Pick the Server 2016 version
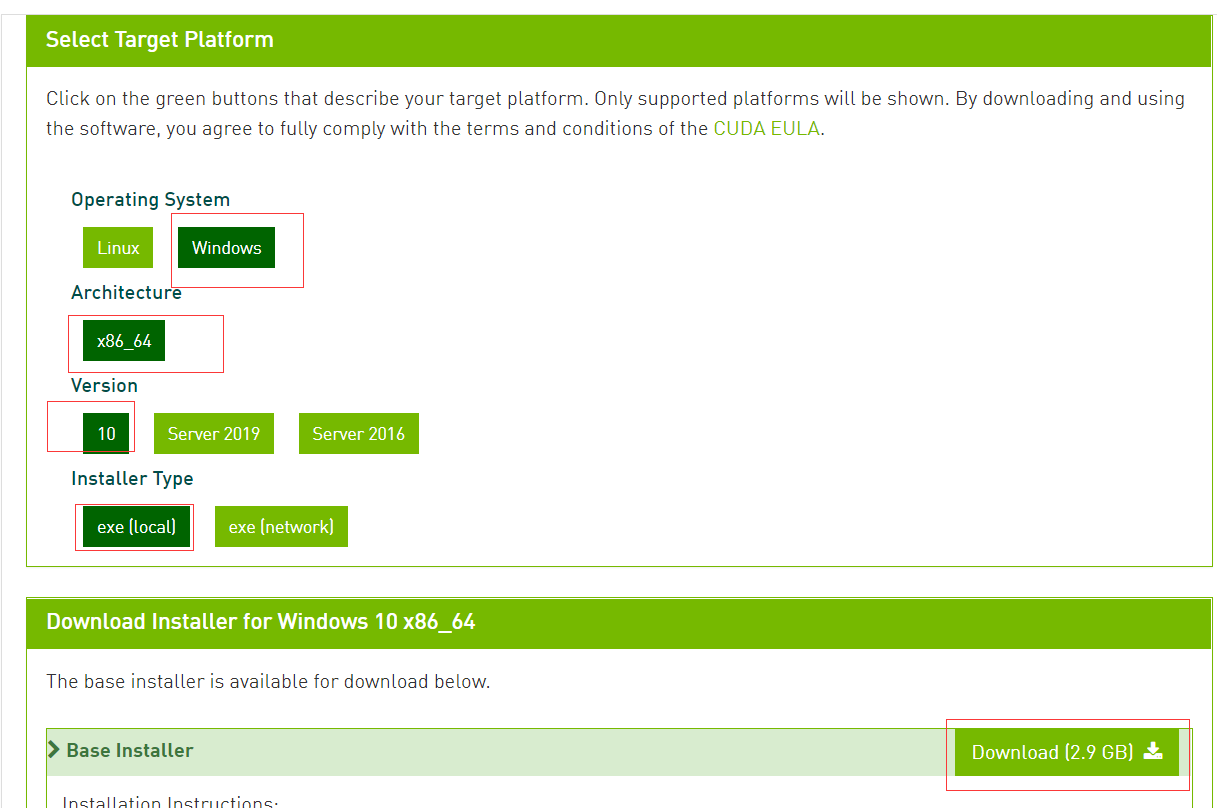This screenshot has width=1217, height=808. pyautogui.click(x=359, y=434)
